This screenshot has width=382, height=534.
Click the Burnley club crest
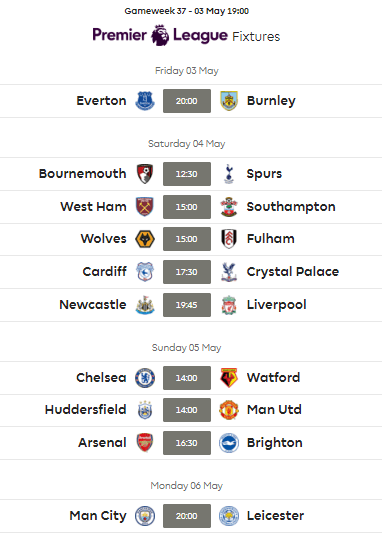[229, 101]
